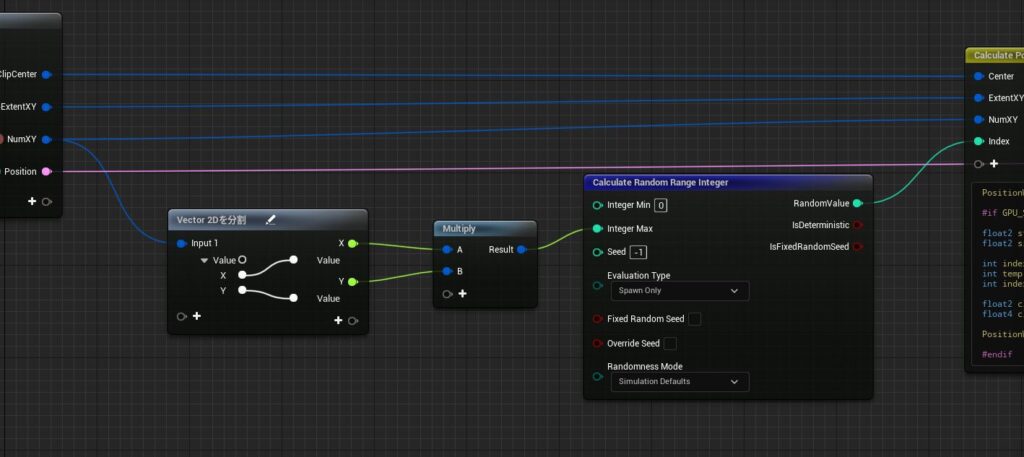Edit the Seed value field showing -1
This screenshot has height=457, width=1024.
coord(639,252)
